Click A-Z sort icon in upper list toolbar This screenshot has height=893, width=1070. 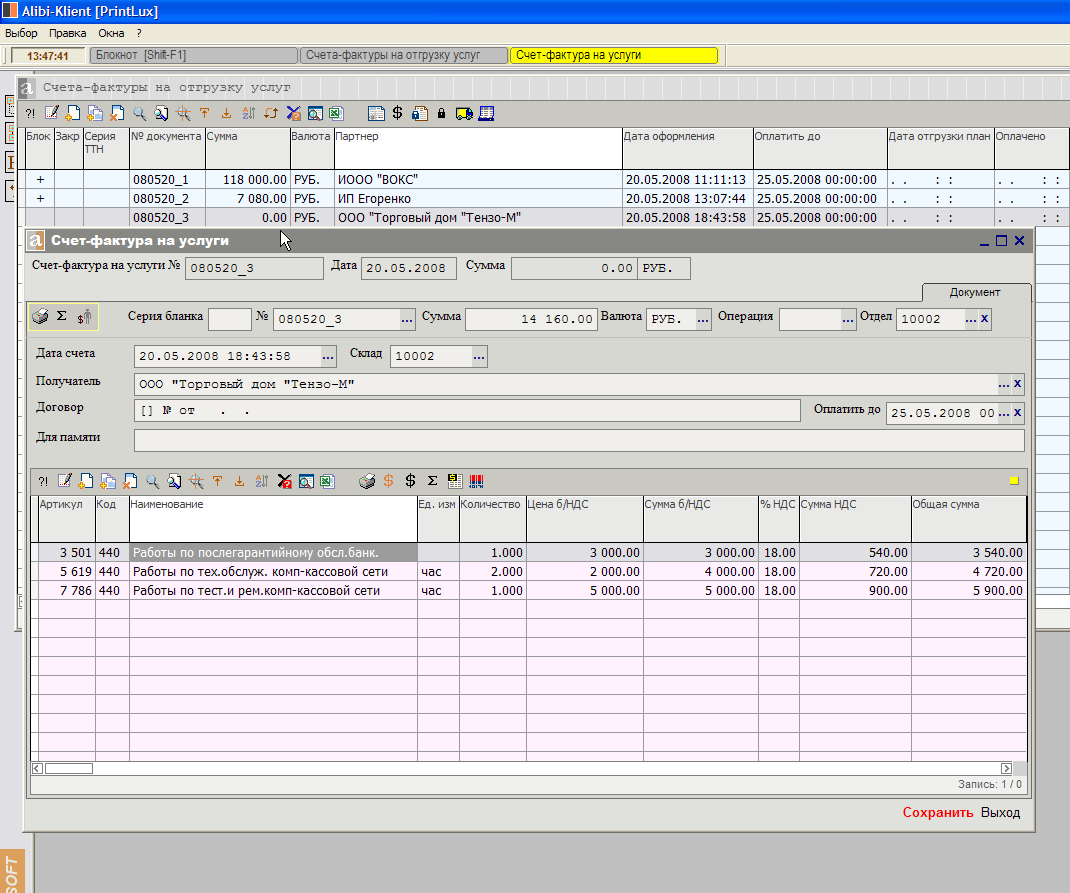tap(248, 113)
